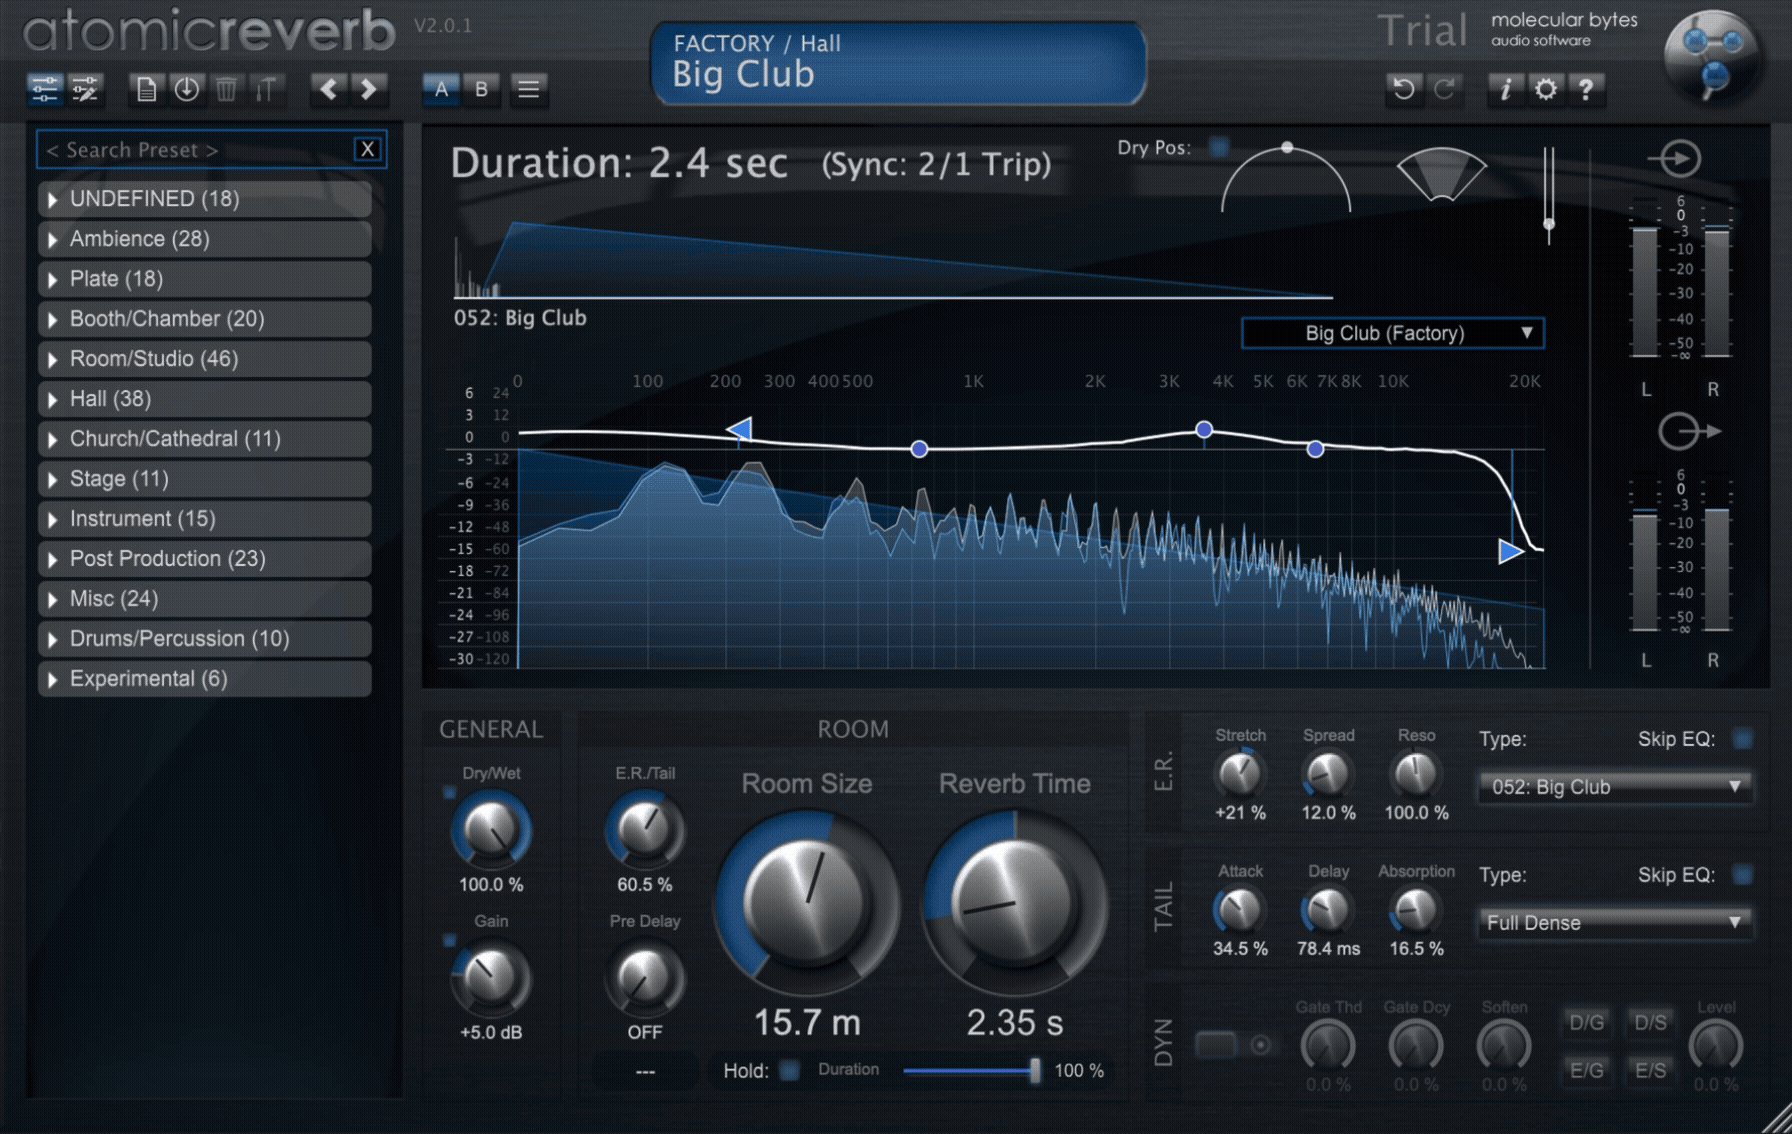Screen dimensions: 1792x1134
Task: Select the EQ node near 700 Hz
Action: [x=919, y=450]
